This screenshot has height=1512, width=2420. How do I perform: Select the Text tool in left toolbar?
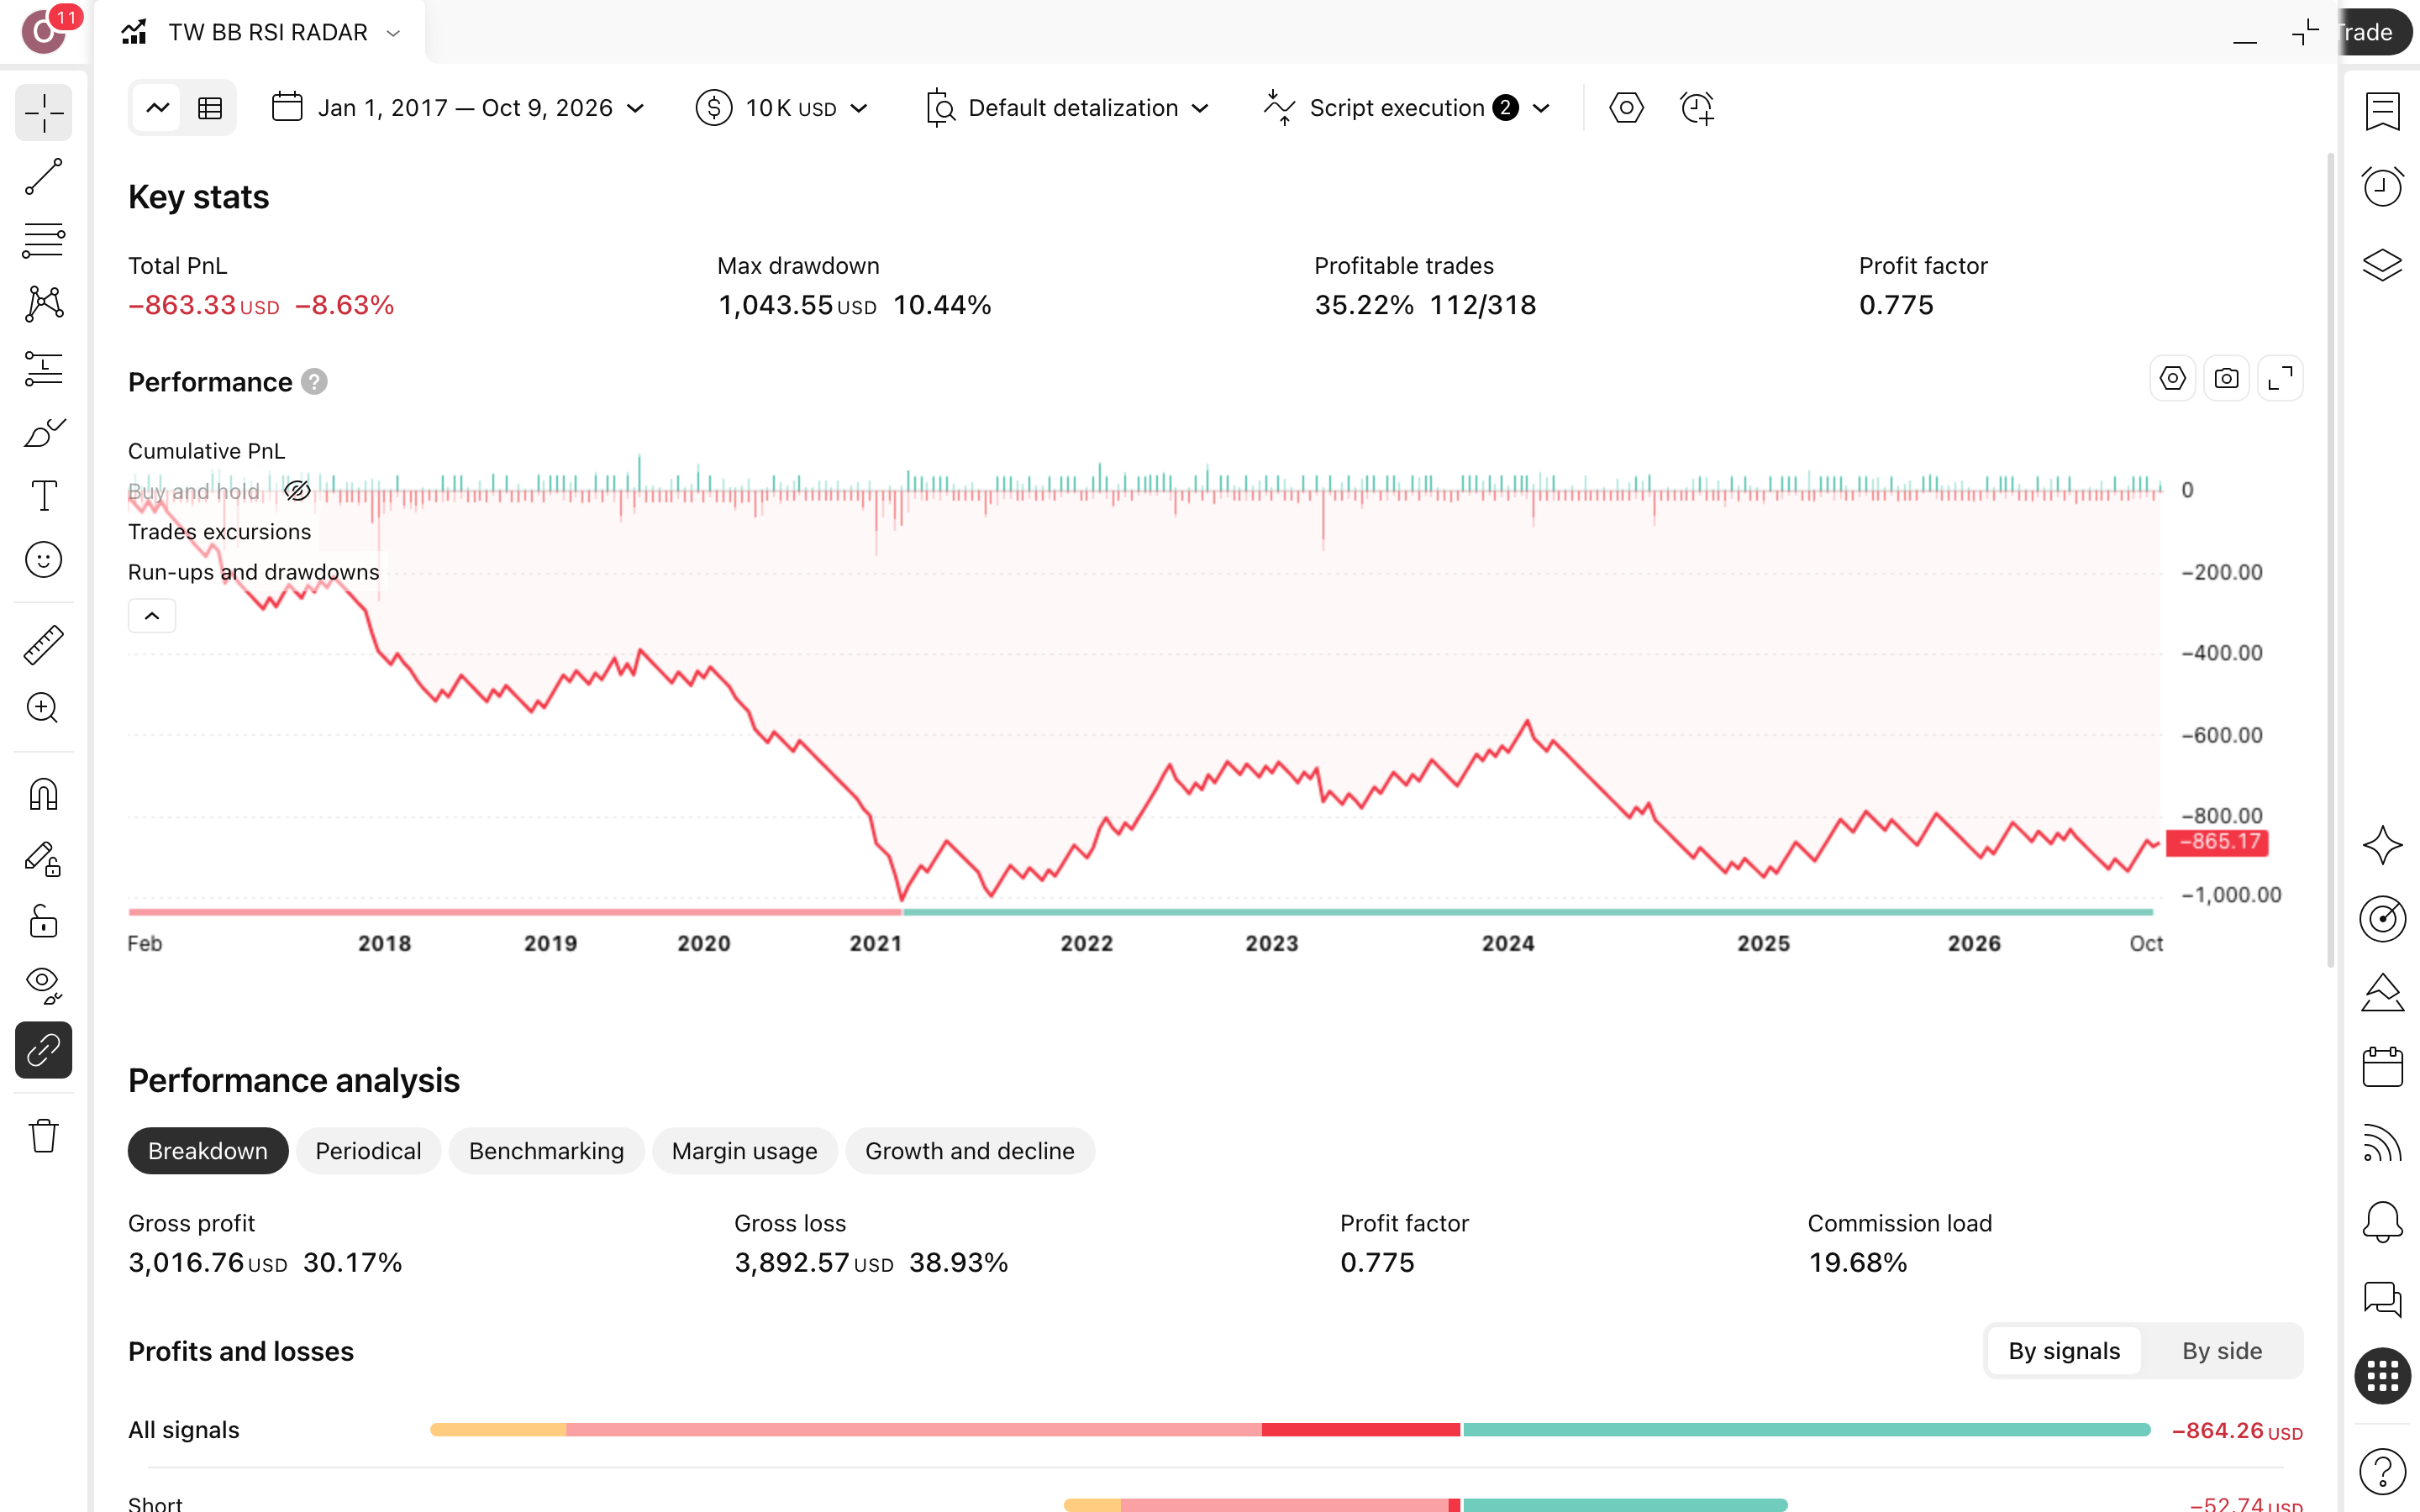click(x=43, y=495)
